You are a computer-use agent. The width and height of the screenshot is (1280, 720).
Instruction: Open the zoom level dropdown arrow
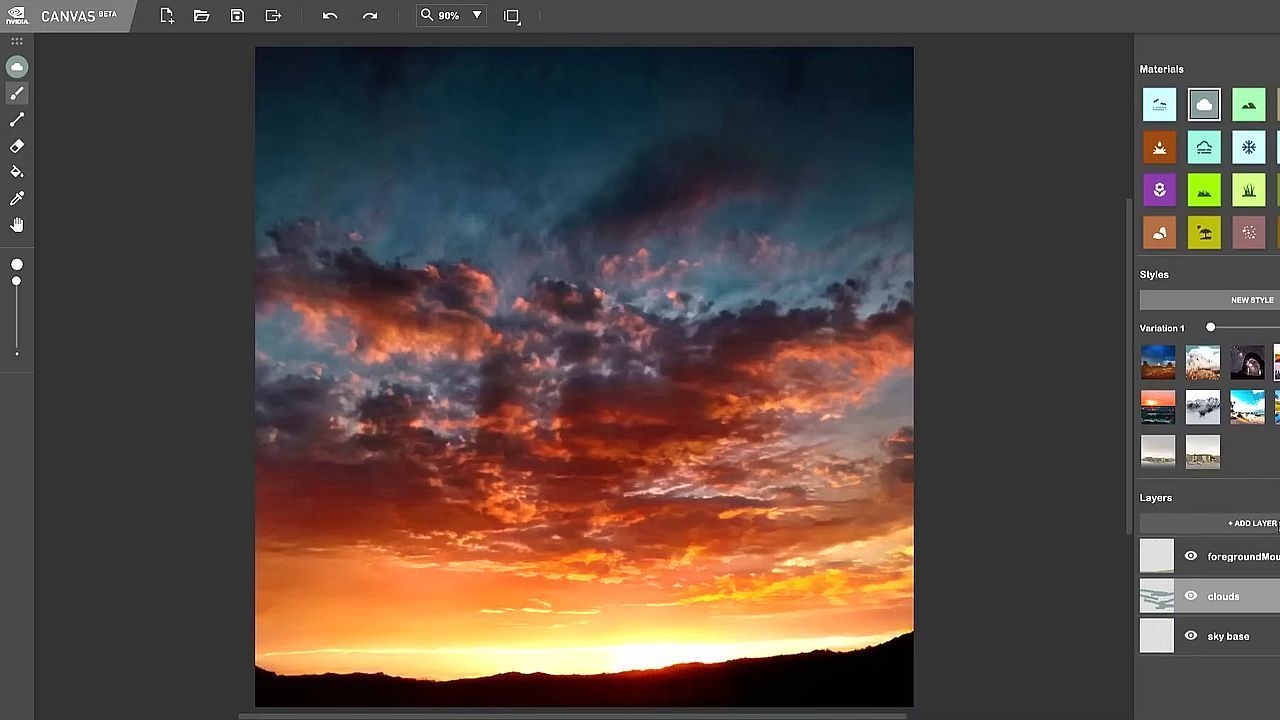(x=477, y=16)
